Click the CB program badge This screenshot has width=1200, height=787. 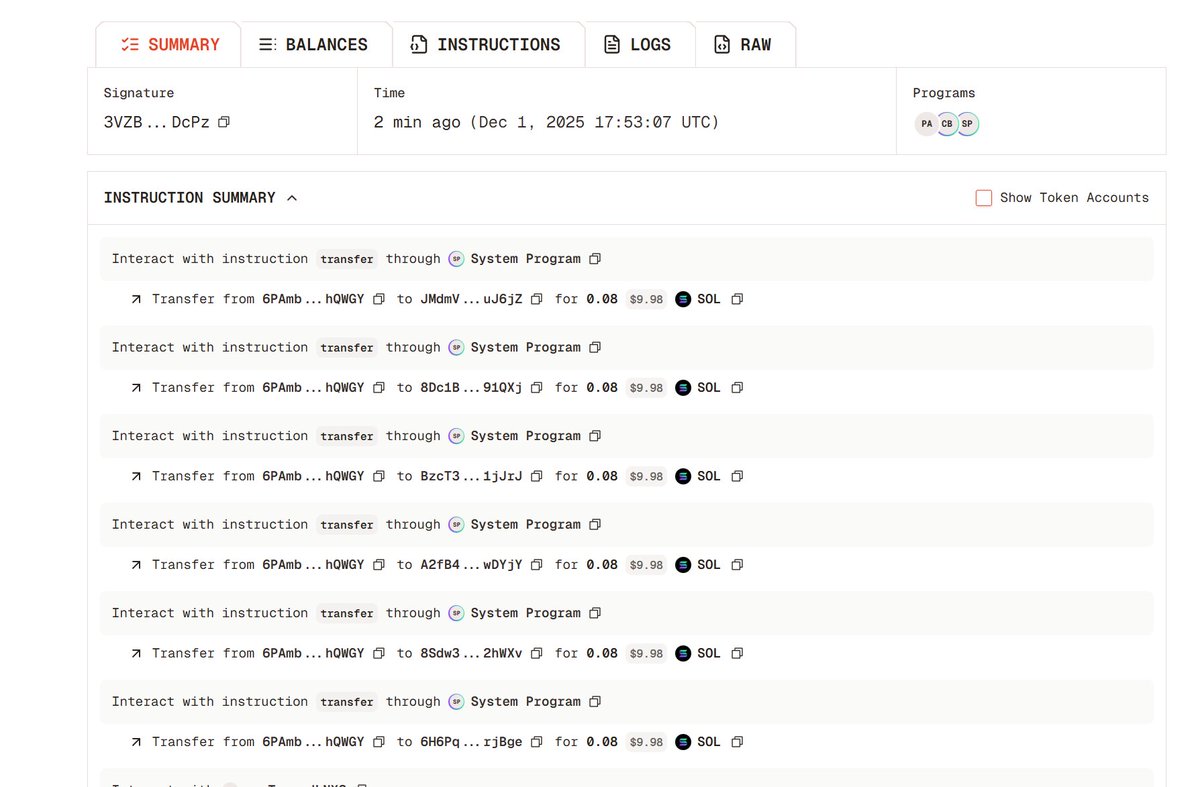(947, 124)
